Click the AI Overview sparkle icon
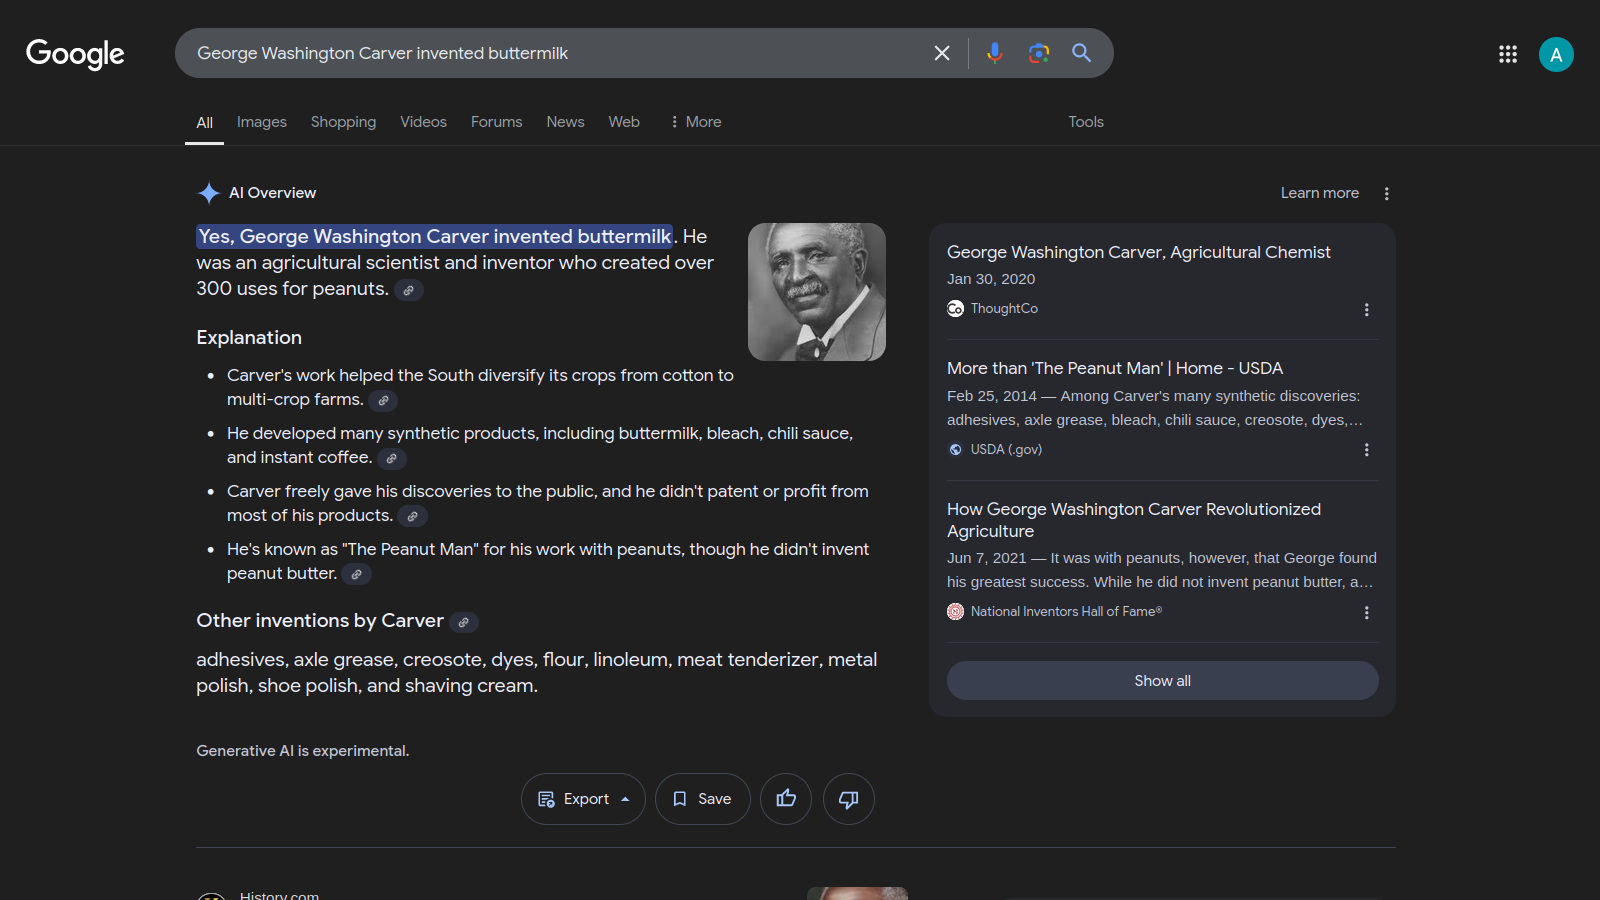Viewport: 1600px width, 900px height. pyautogui.click(x=209, y=193)
